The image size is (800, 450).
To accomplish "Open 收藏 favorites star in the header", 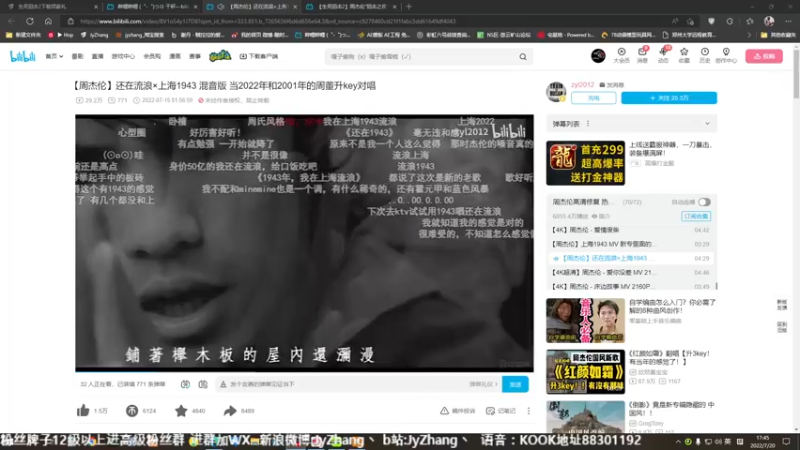I will pyautogui.click(x=684, y=55).
